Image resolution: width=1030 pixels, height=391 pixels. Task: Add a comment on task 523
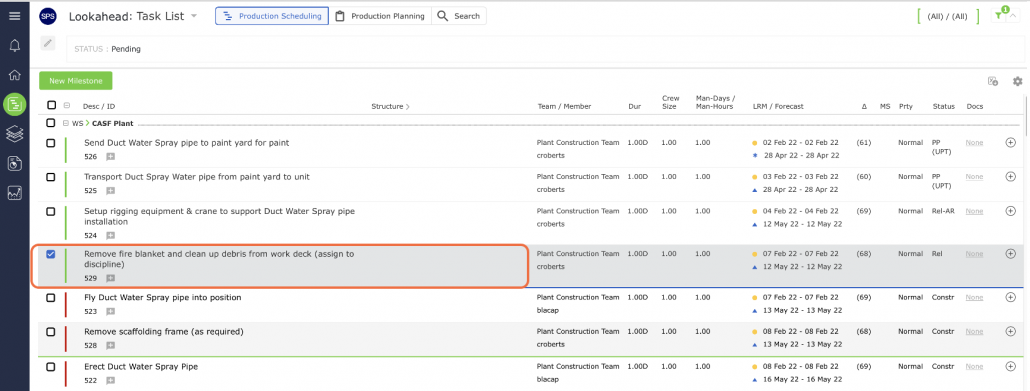[110, 311]
